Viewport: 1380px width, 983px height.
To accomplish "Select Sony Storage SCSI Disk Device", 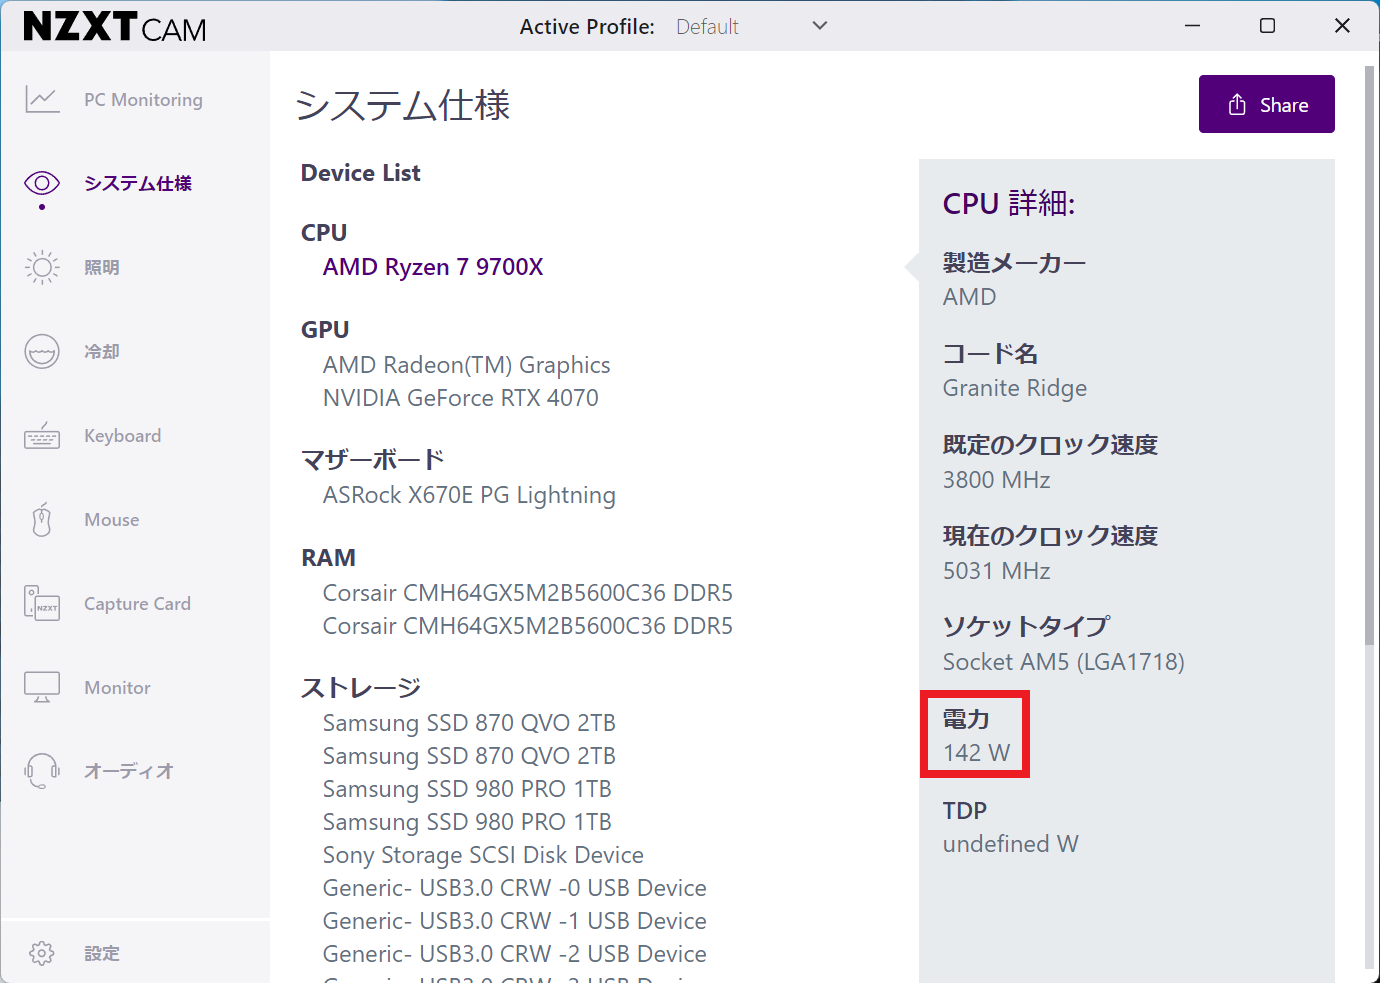I will tap(483, 855).
